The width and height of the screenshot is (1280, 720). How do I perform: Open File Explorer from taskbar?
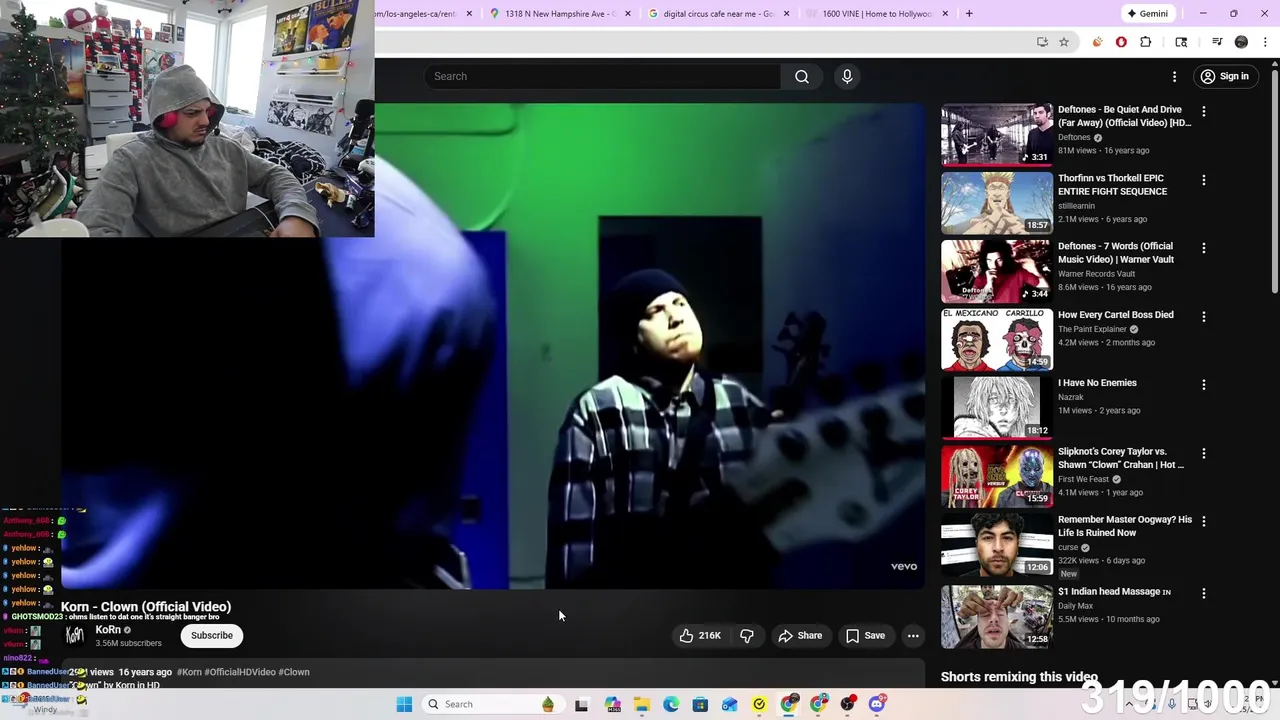(x=641, y=704)
